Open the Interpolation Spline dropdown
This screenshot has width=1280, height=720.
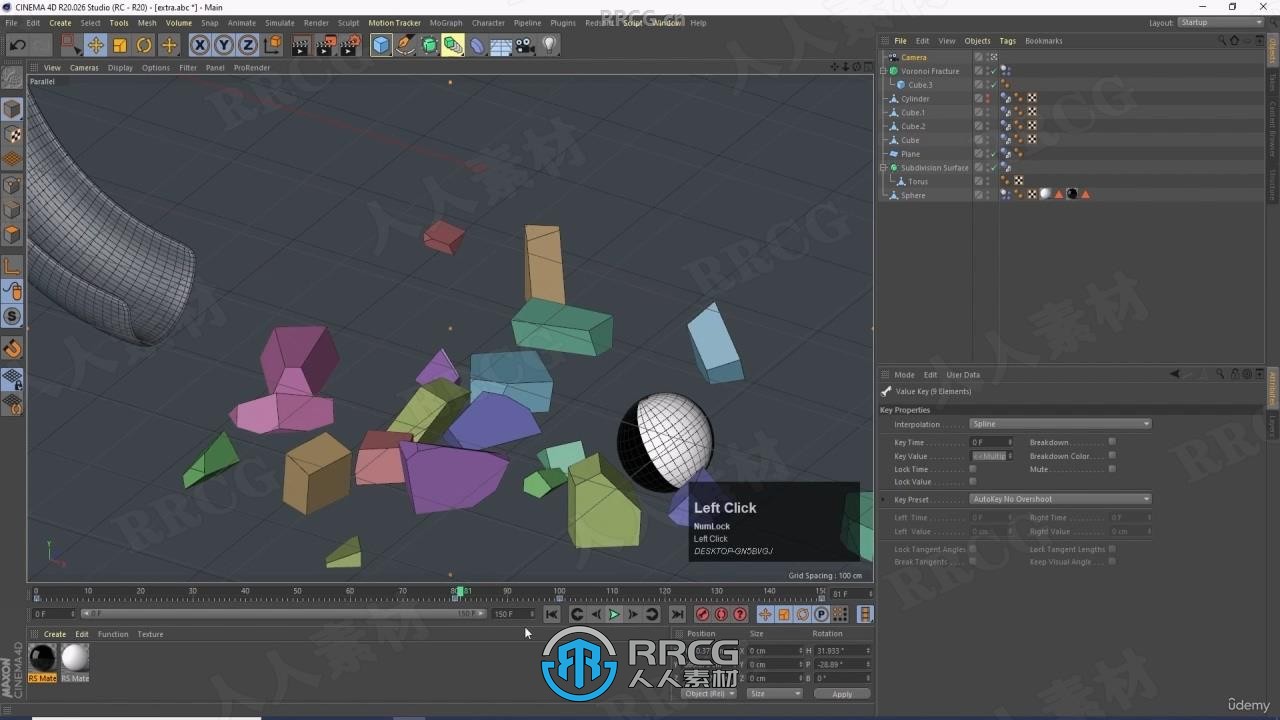(1060, 424)
